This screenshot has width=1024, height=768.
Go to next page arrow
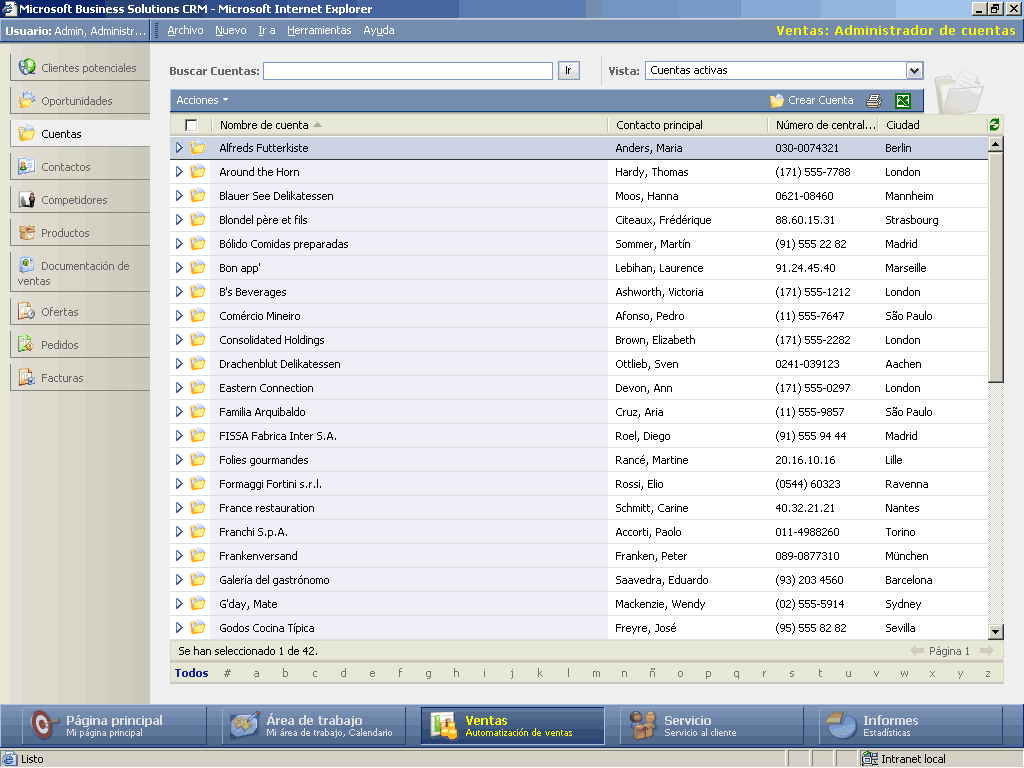coord(987,651)
